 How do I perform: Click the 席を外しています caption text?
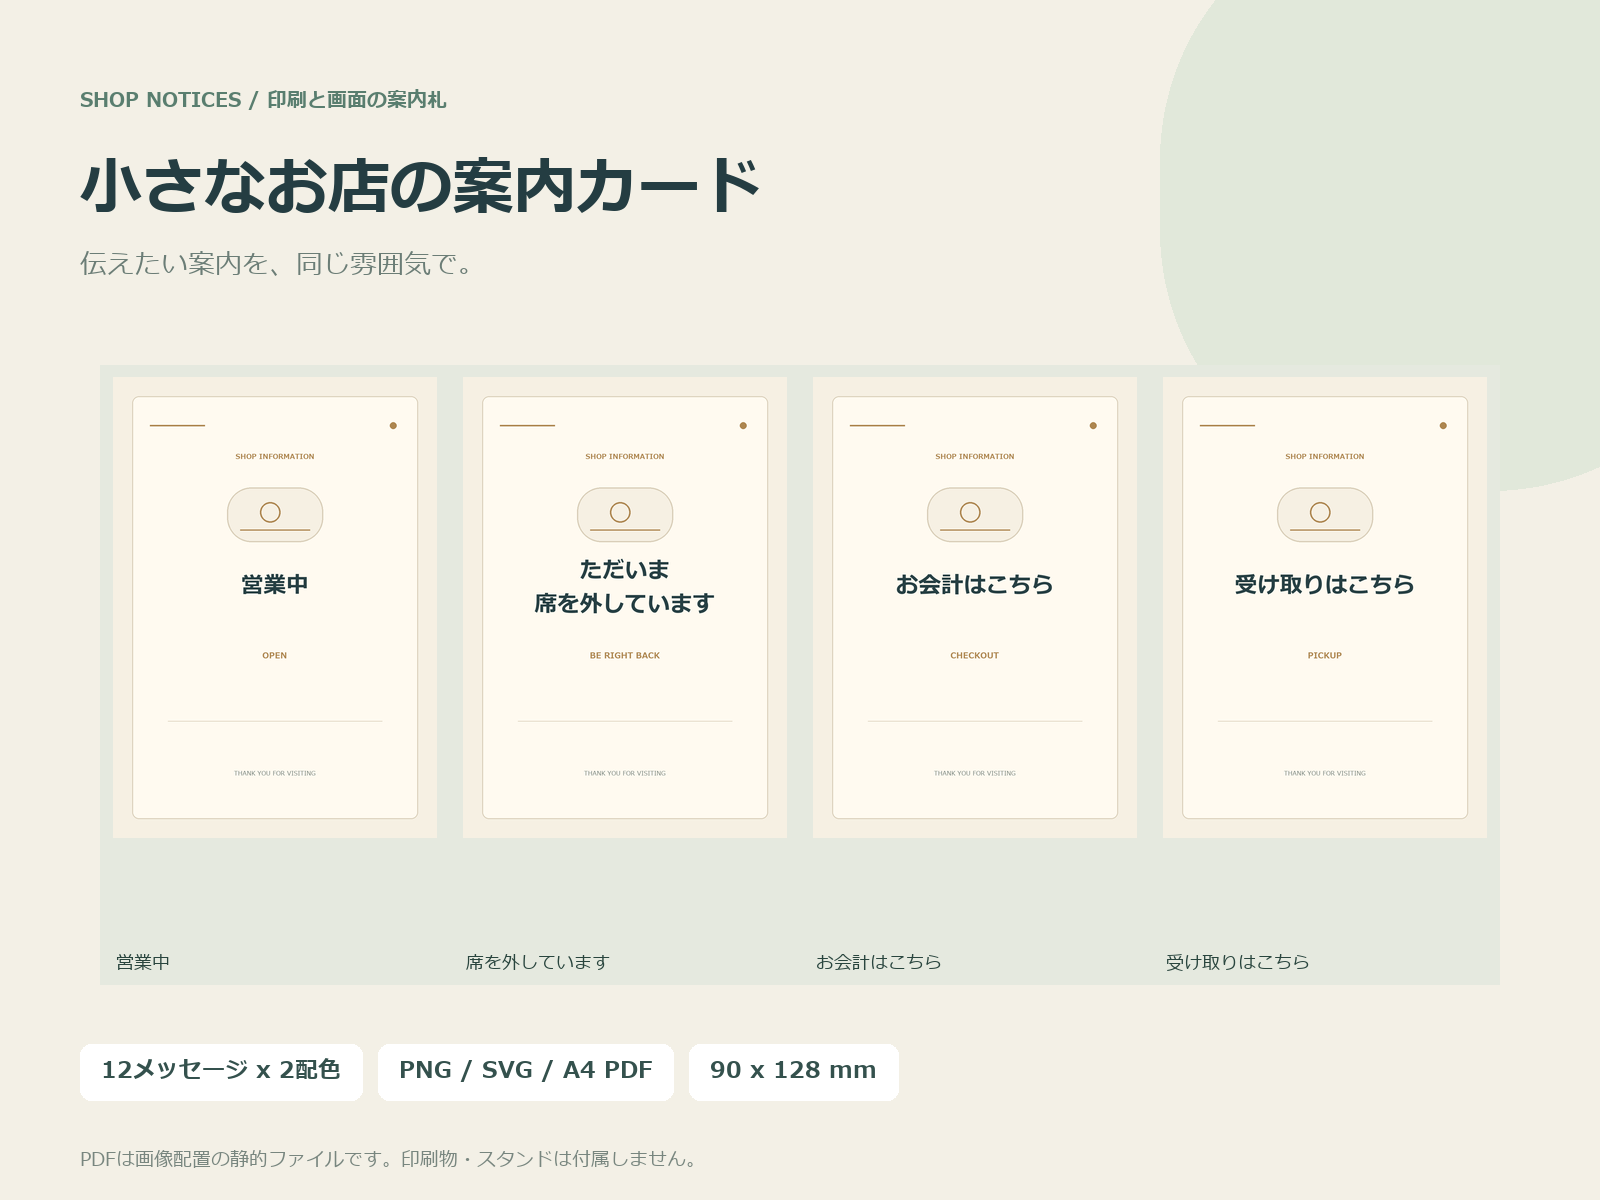[538, 962]
